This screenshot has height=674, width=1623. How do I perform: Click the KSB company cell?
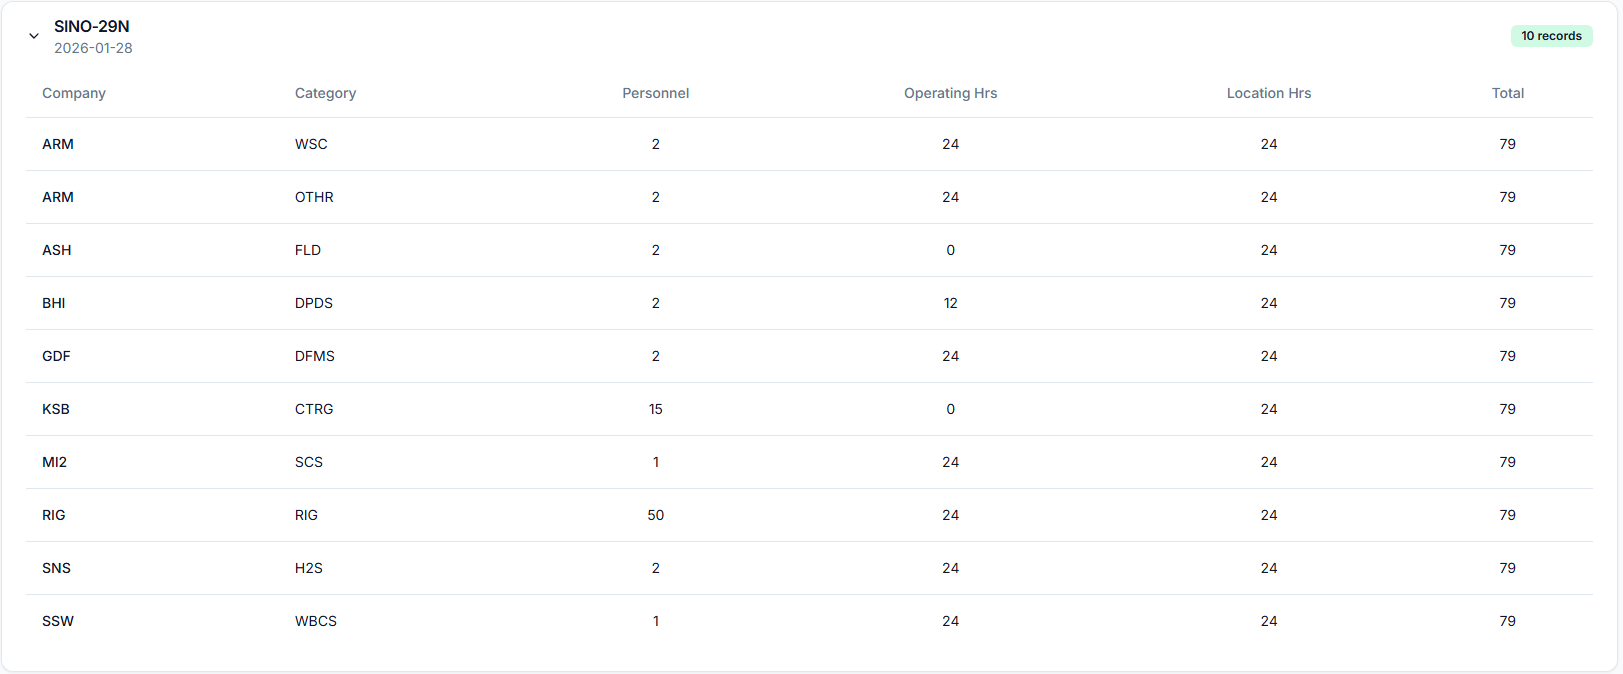point(56,409)
